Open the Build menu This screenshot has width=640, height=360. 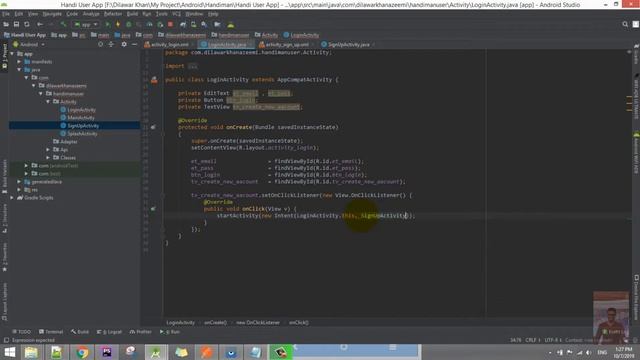pos(132,14)
